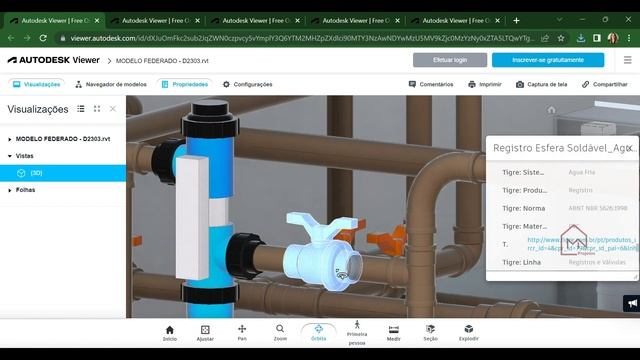
Task: Open Navegador de modelos
Action: click(x=111, y=84)
